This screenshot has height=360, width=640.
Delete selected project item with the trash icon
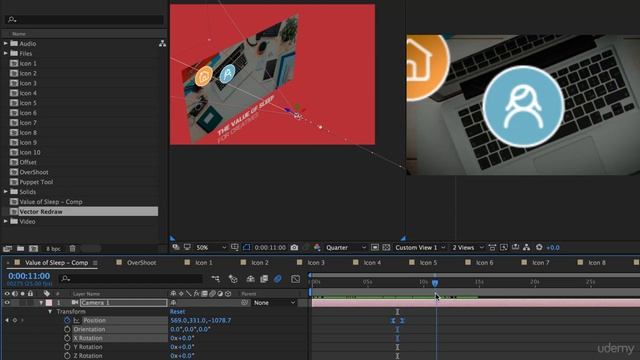[x=72, y=248]
